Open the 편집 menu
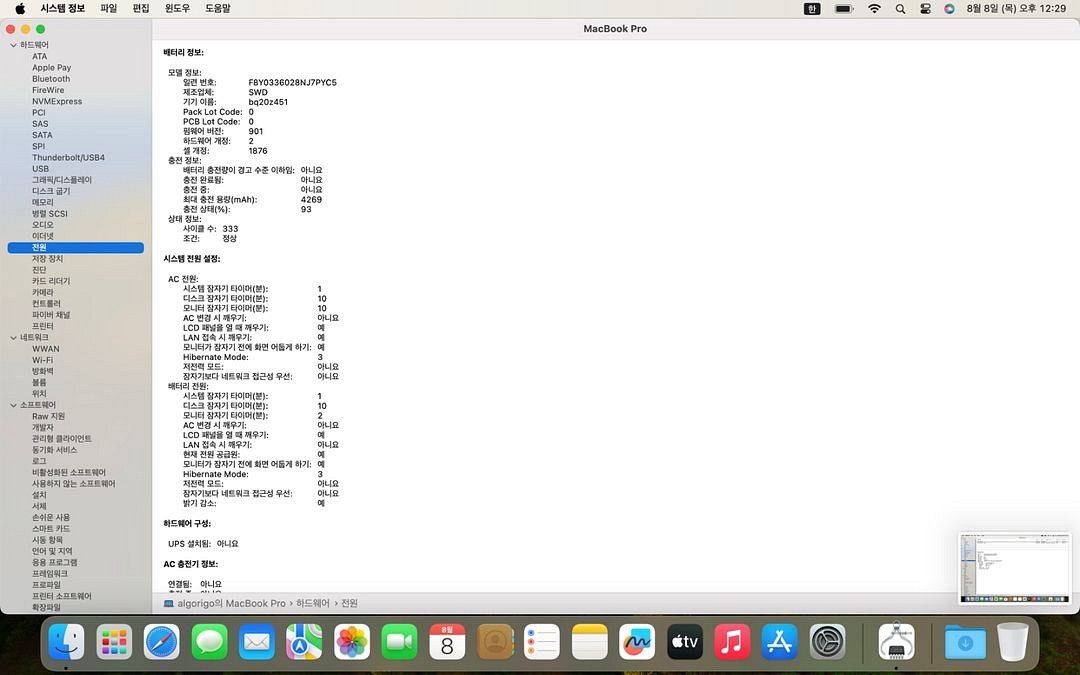This screenshot has height=675, width=1080. [141, 8]
